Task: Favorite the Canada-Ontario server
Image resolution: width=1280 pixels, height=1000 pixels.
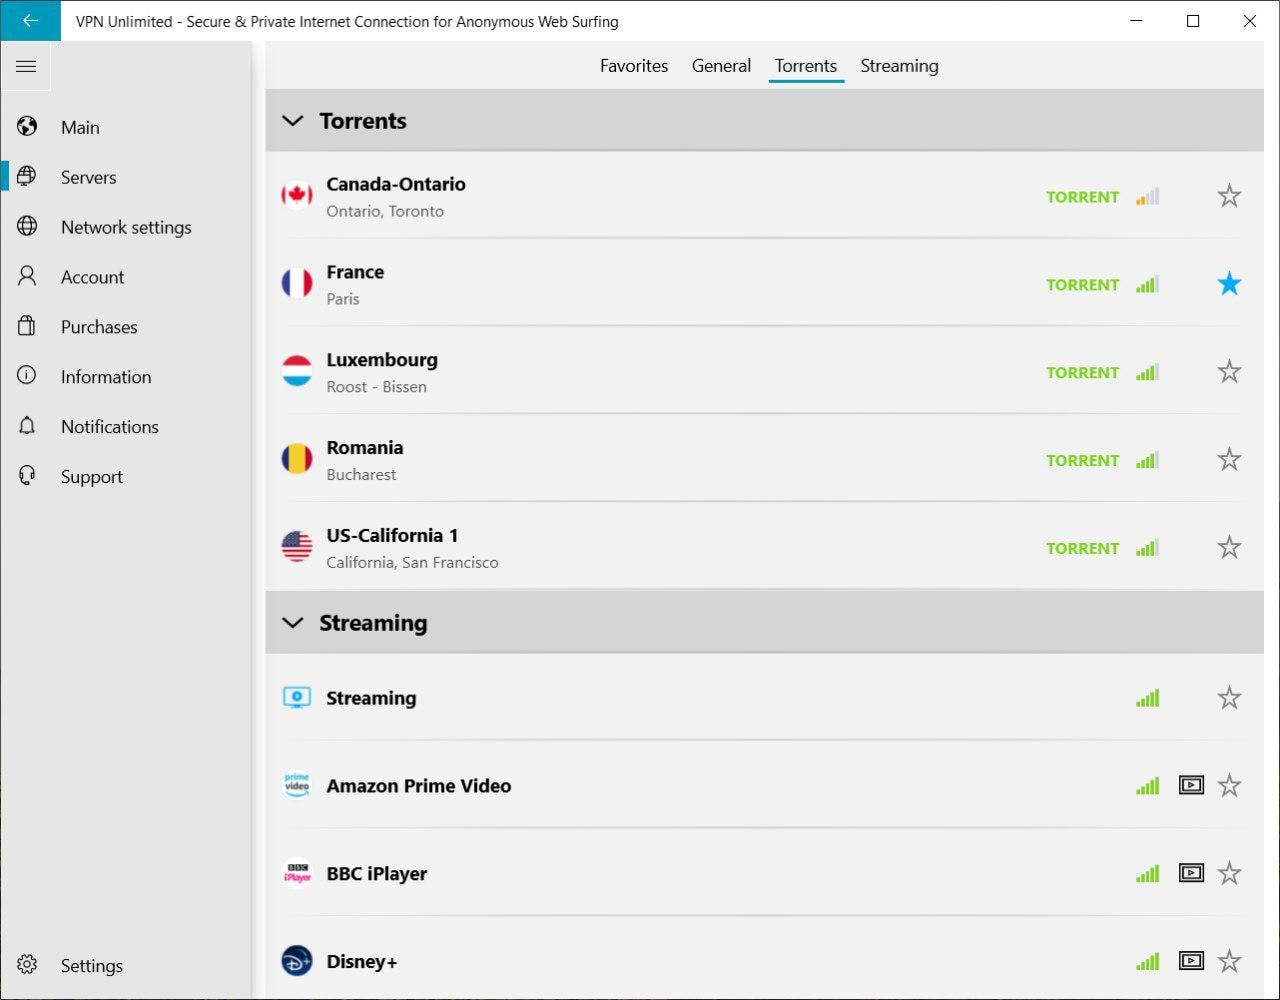Action: pos(1229,196)
